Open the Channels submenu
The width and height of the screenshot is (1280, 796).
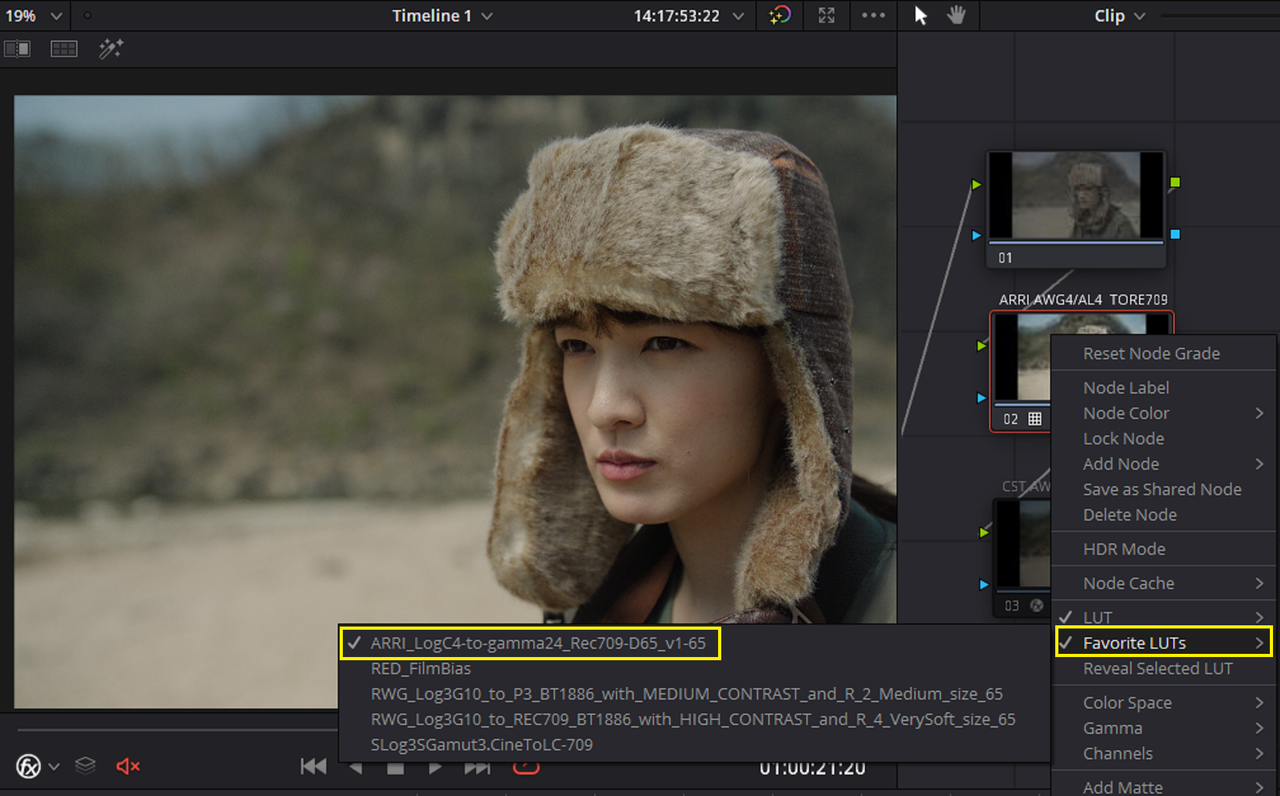pyautogui.click(x=1164, y=754)
